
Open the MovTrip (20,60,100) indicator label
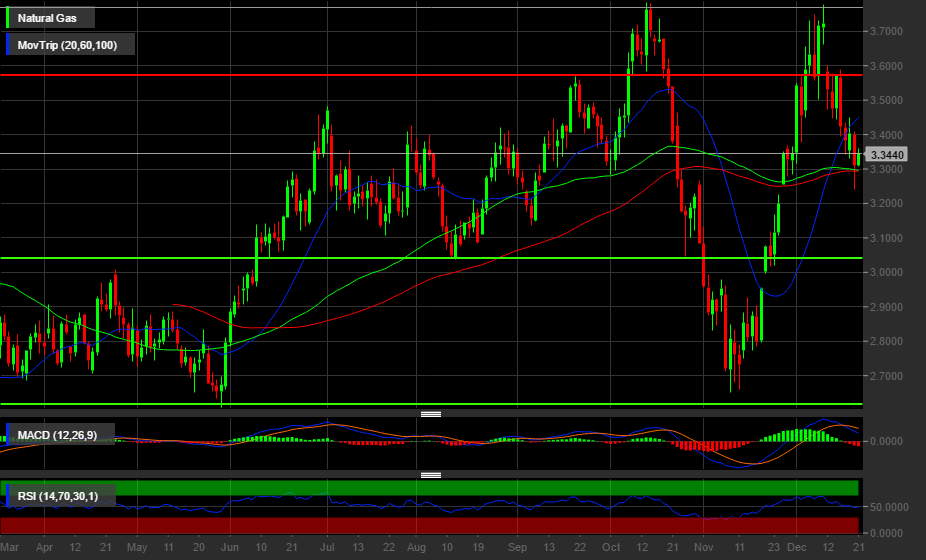point(67,45)
